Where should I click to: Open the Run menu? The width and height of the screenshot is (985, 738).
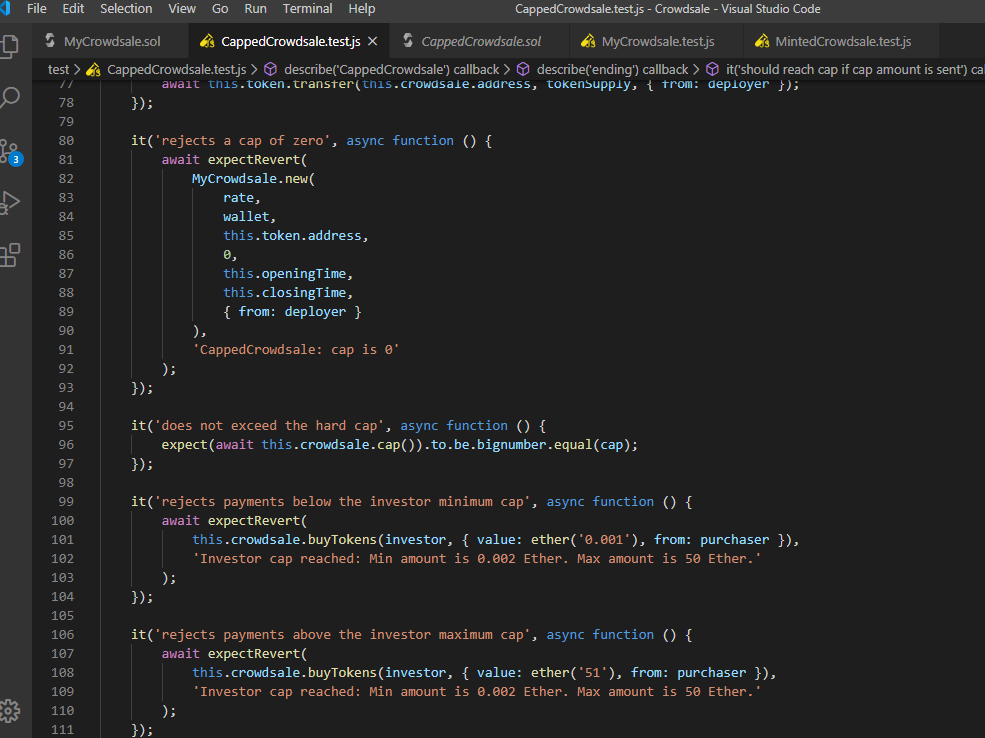(x=255, y=9)
